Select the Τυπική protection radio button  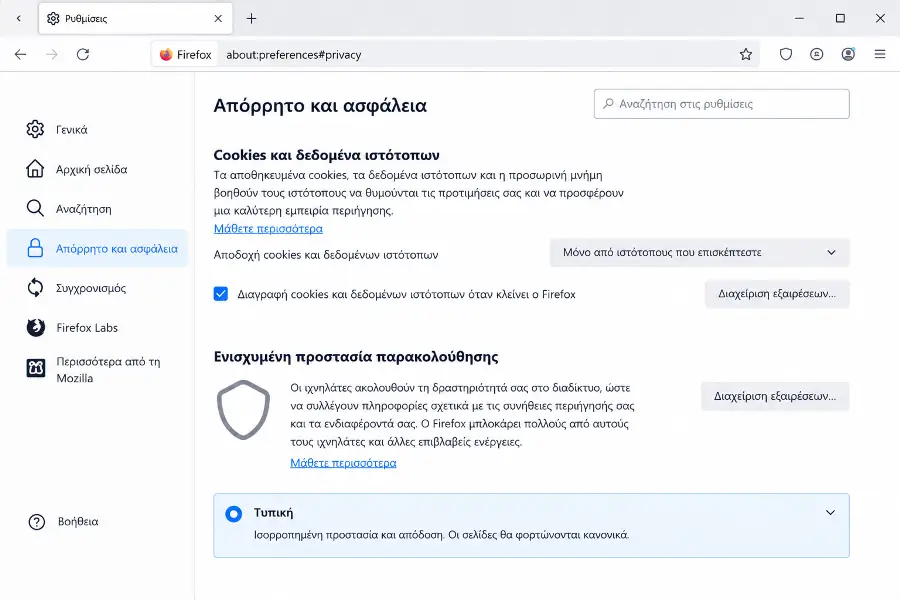pos(234,513)
